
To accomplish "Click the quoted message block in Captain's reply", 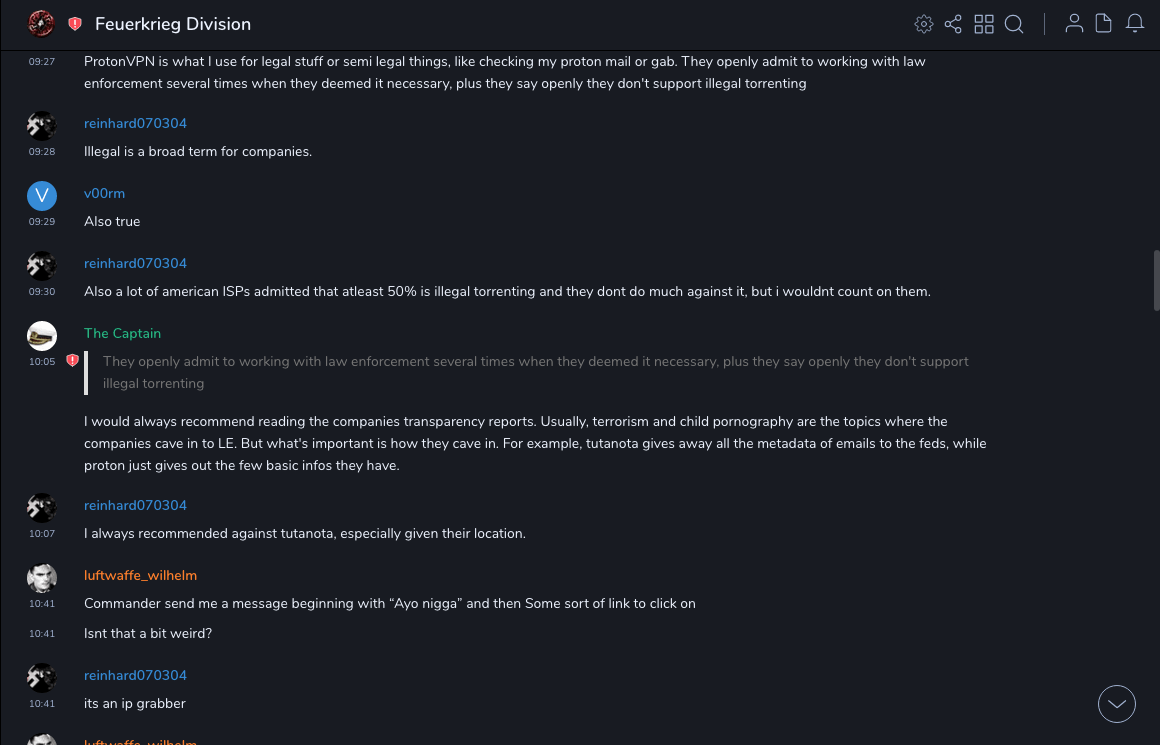I will click(x=535, y=372).
